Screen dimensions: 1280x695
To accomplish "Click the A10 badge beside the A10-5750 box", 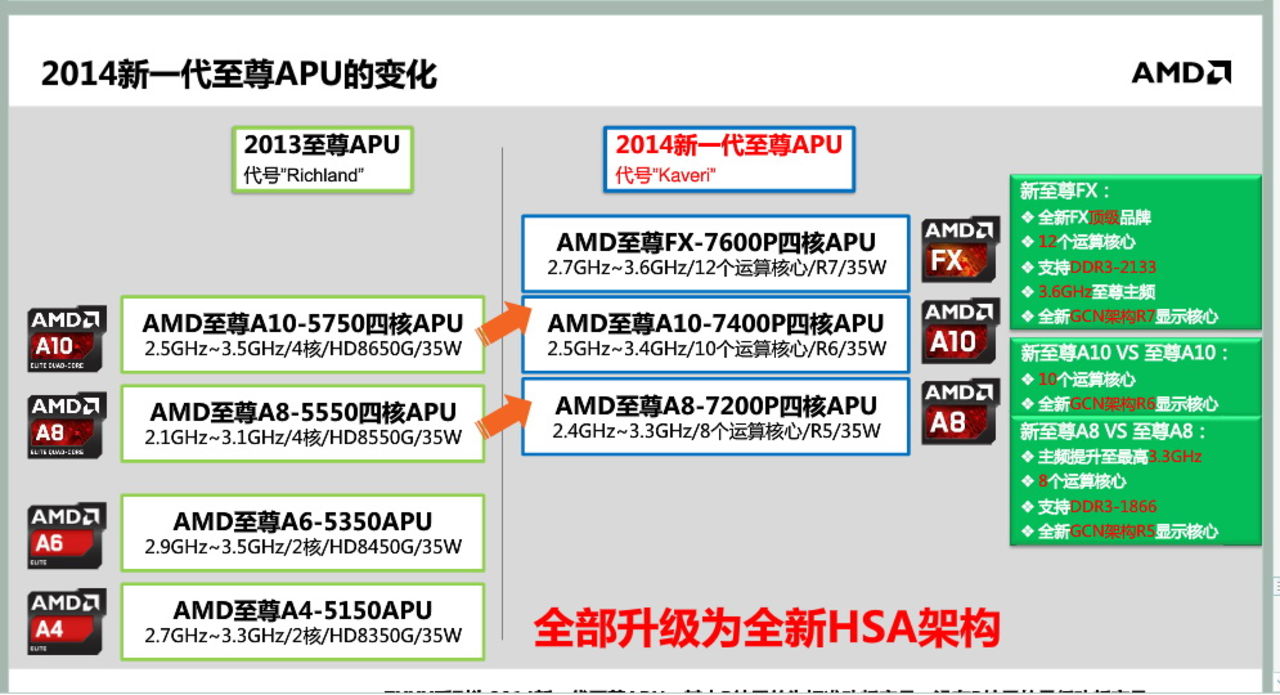I will (67, 339).
